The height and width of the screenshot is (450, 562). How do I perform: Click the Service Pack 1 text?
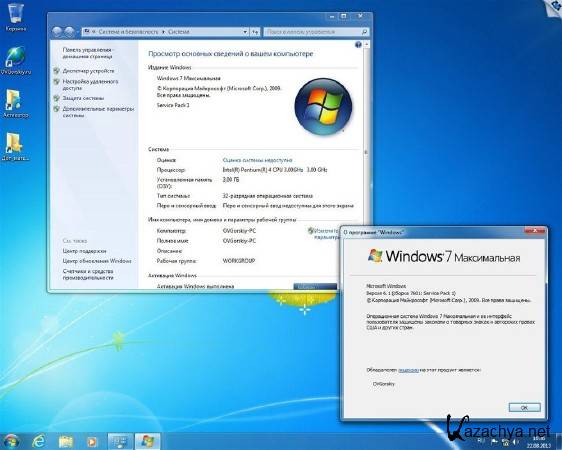(173, 105)
